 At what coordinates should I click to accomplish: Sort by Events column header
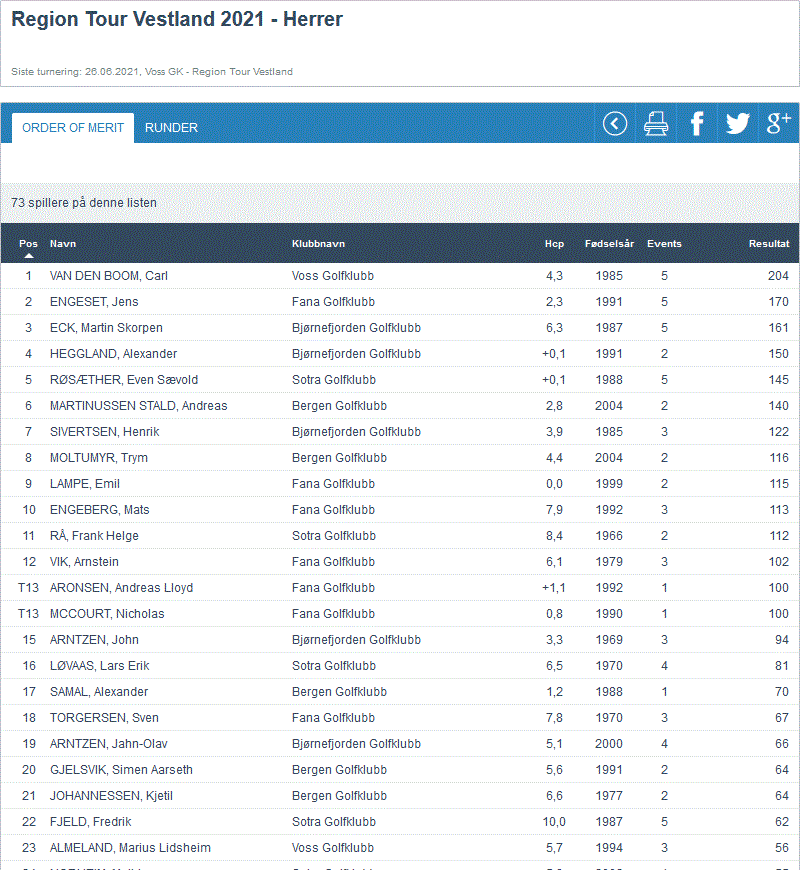(x=664, y=244)
